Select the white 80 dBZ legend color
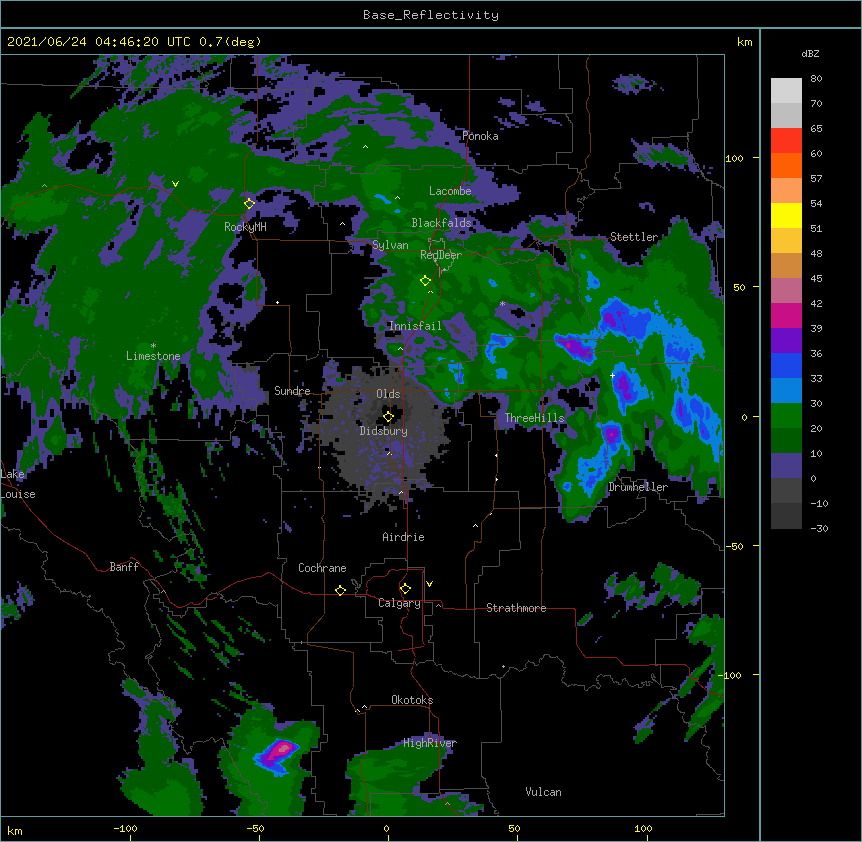 [786, 90]
